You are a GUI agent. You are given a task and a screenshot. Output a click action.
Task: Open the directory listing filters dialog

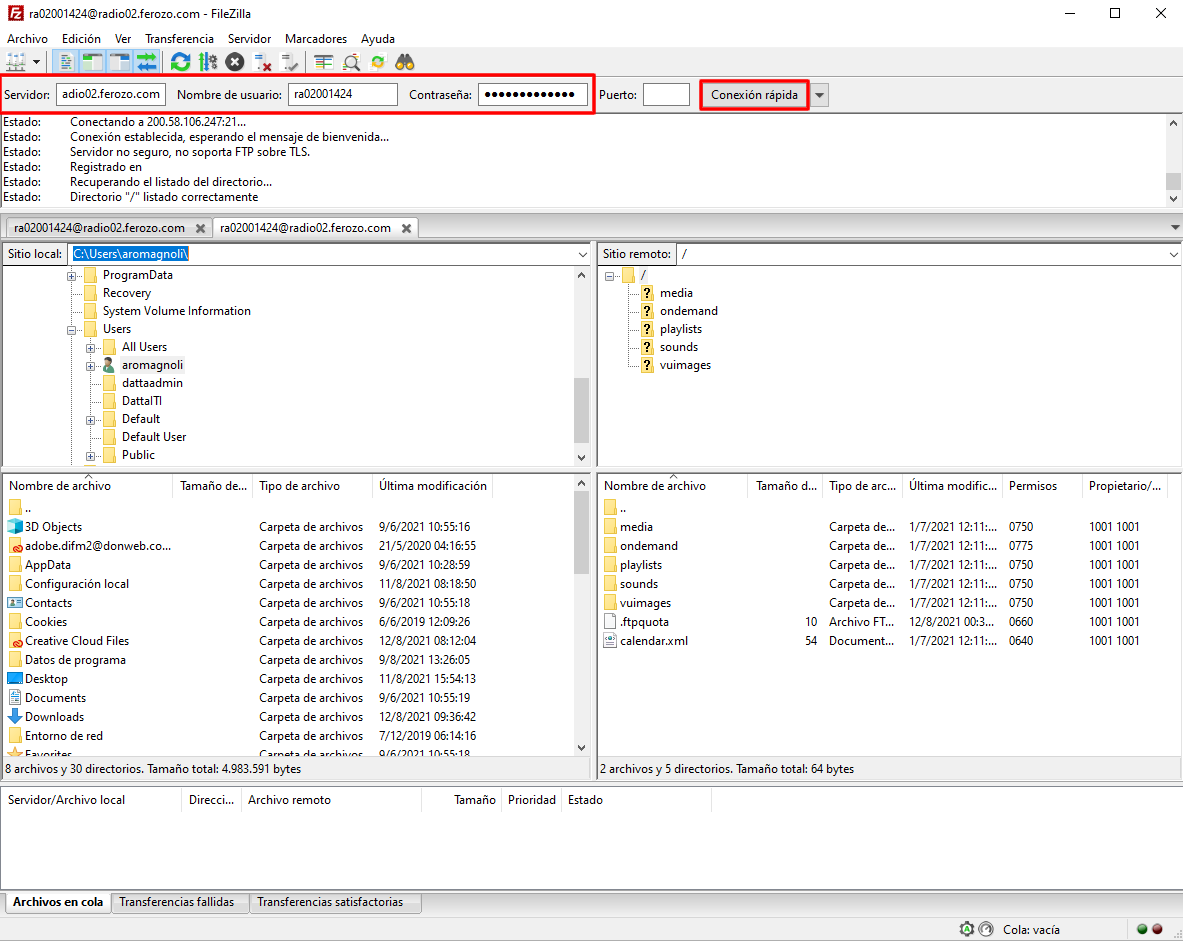[324, 62]
